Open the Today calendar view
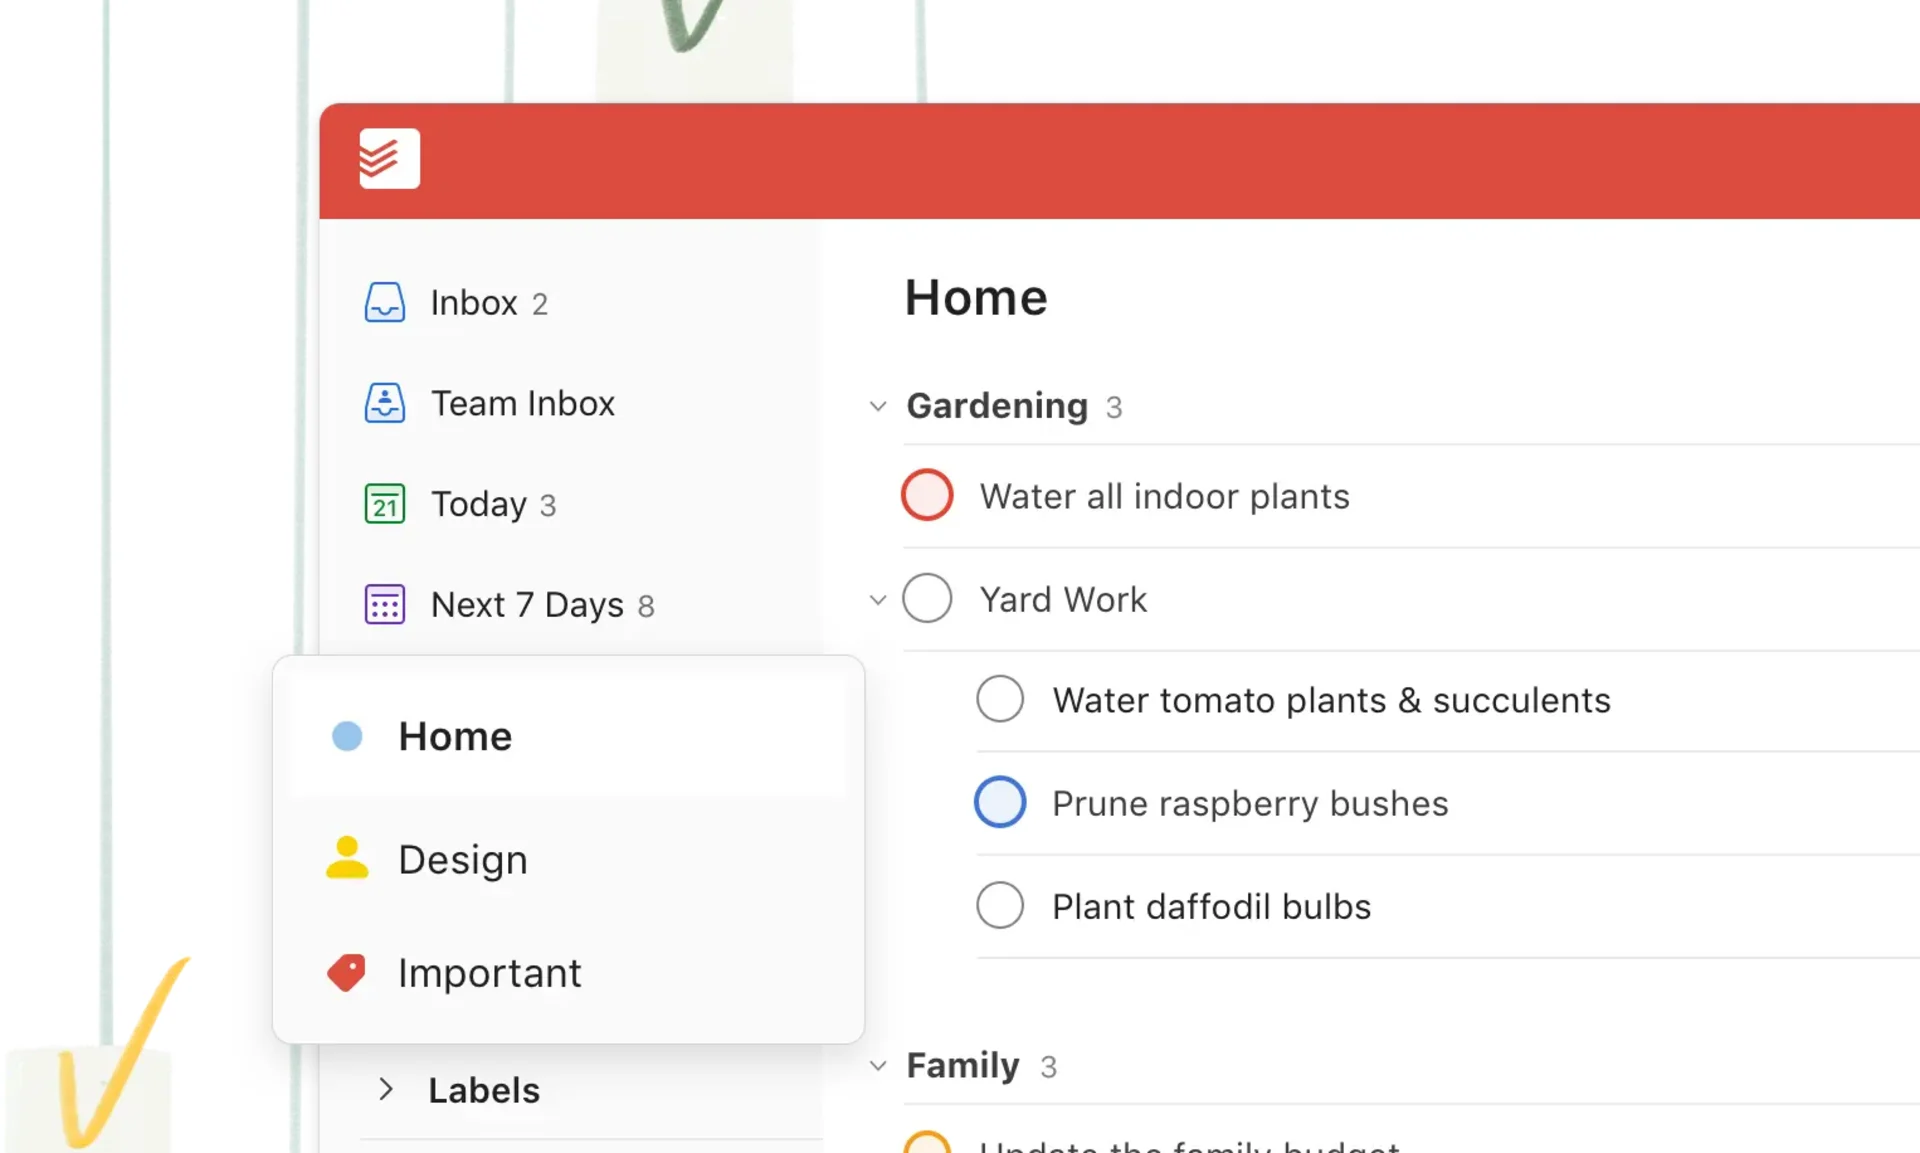This screenshot has height=1153, width=1920. (385, 504)
